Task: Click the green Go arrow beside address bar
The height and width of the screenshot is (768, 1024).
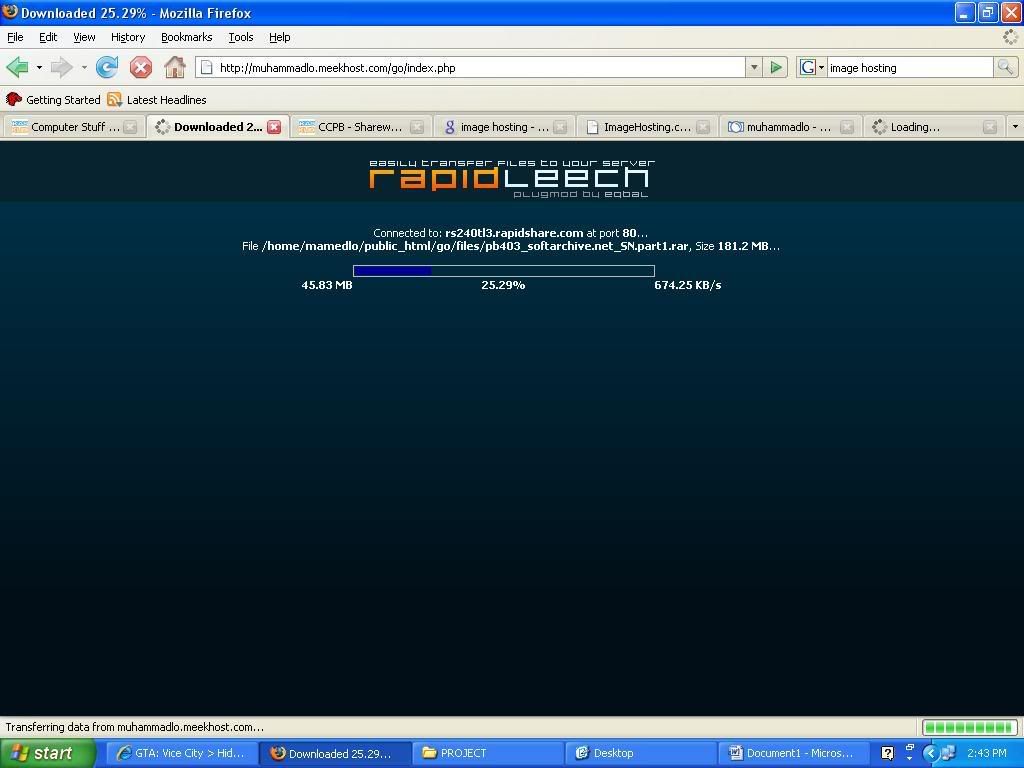Action: click(x=776, y=67)
